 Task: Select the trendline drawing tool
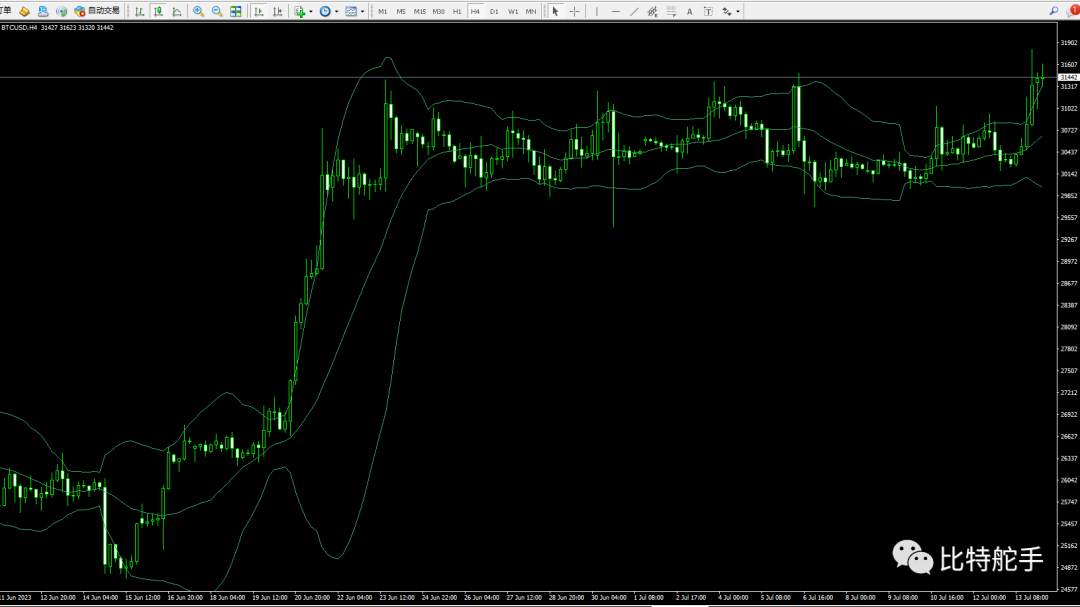point(634,11)
